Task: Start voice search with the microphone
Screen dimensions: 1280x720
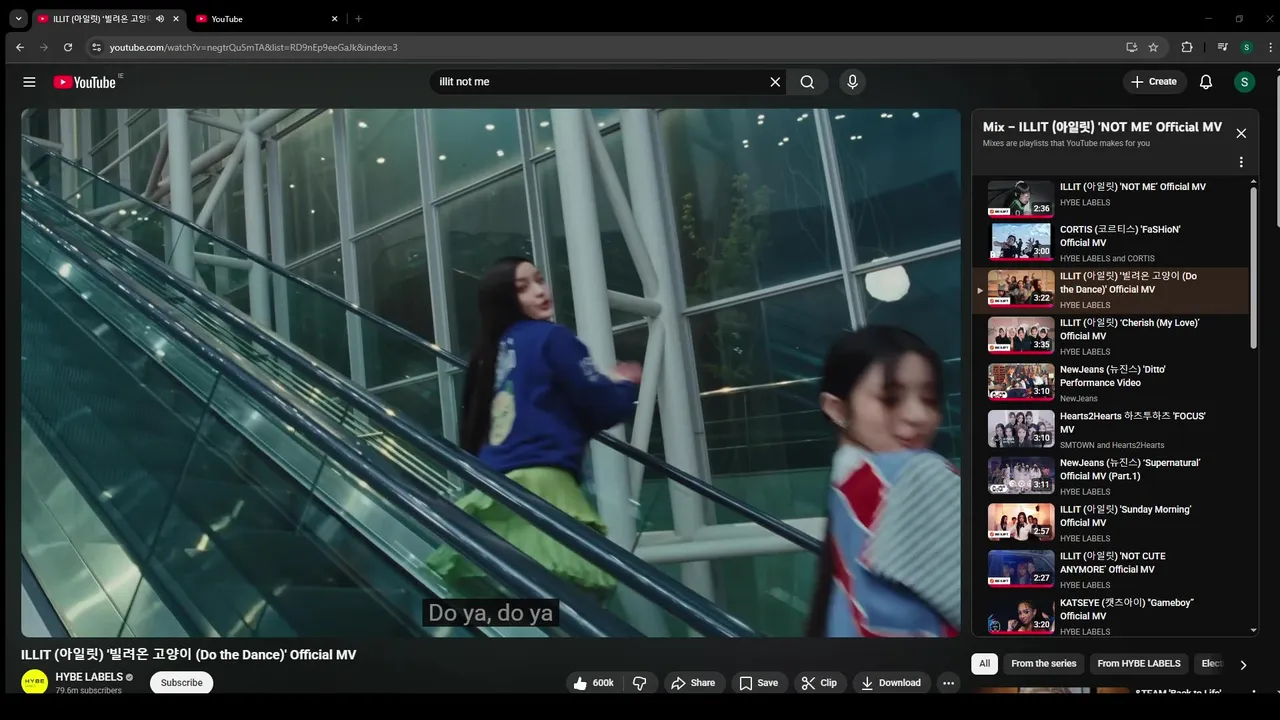Action: tap(852, 82)
